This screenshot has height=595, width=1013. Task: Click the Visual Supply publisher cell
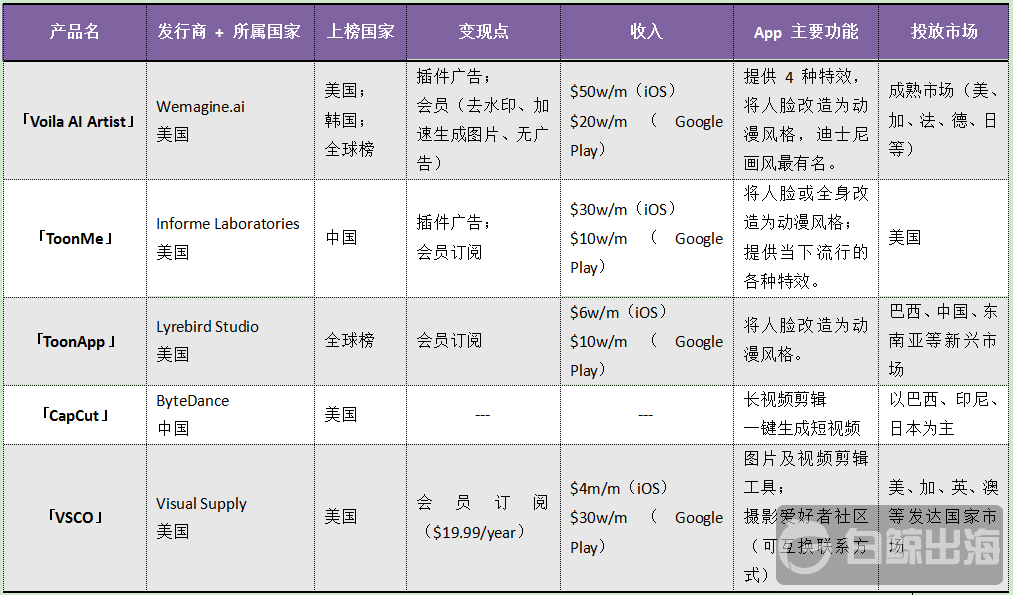click(229, 517)
